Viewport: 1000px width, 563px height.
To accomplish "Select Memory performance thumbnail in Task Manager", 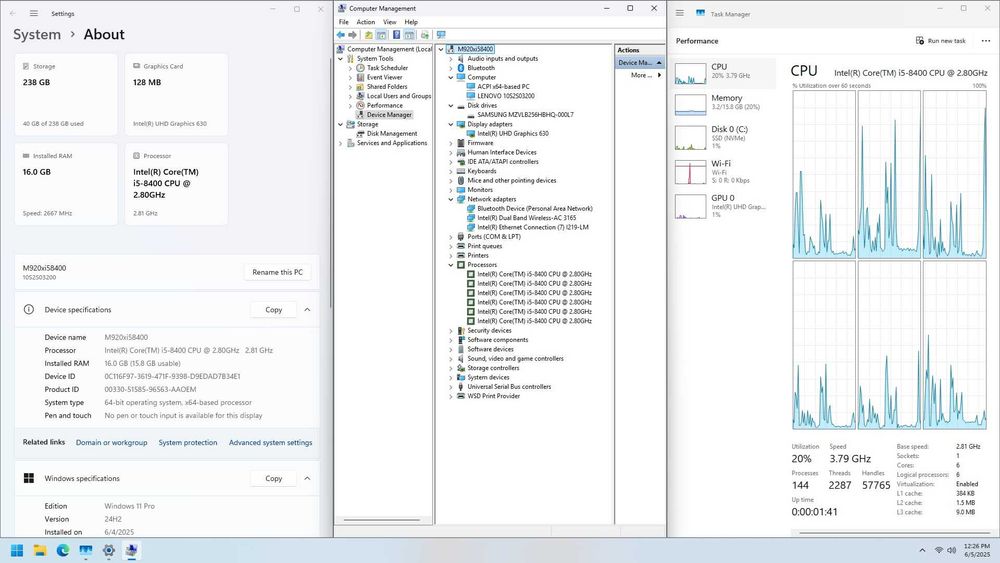I will click(x=691, y=105).
